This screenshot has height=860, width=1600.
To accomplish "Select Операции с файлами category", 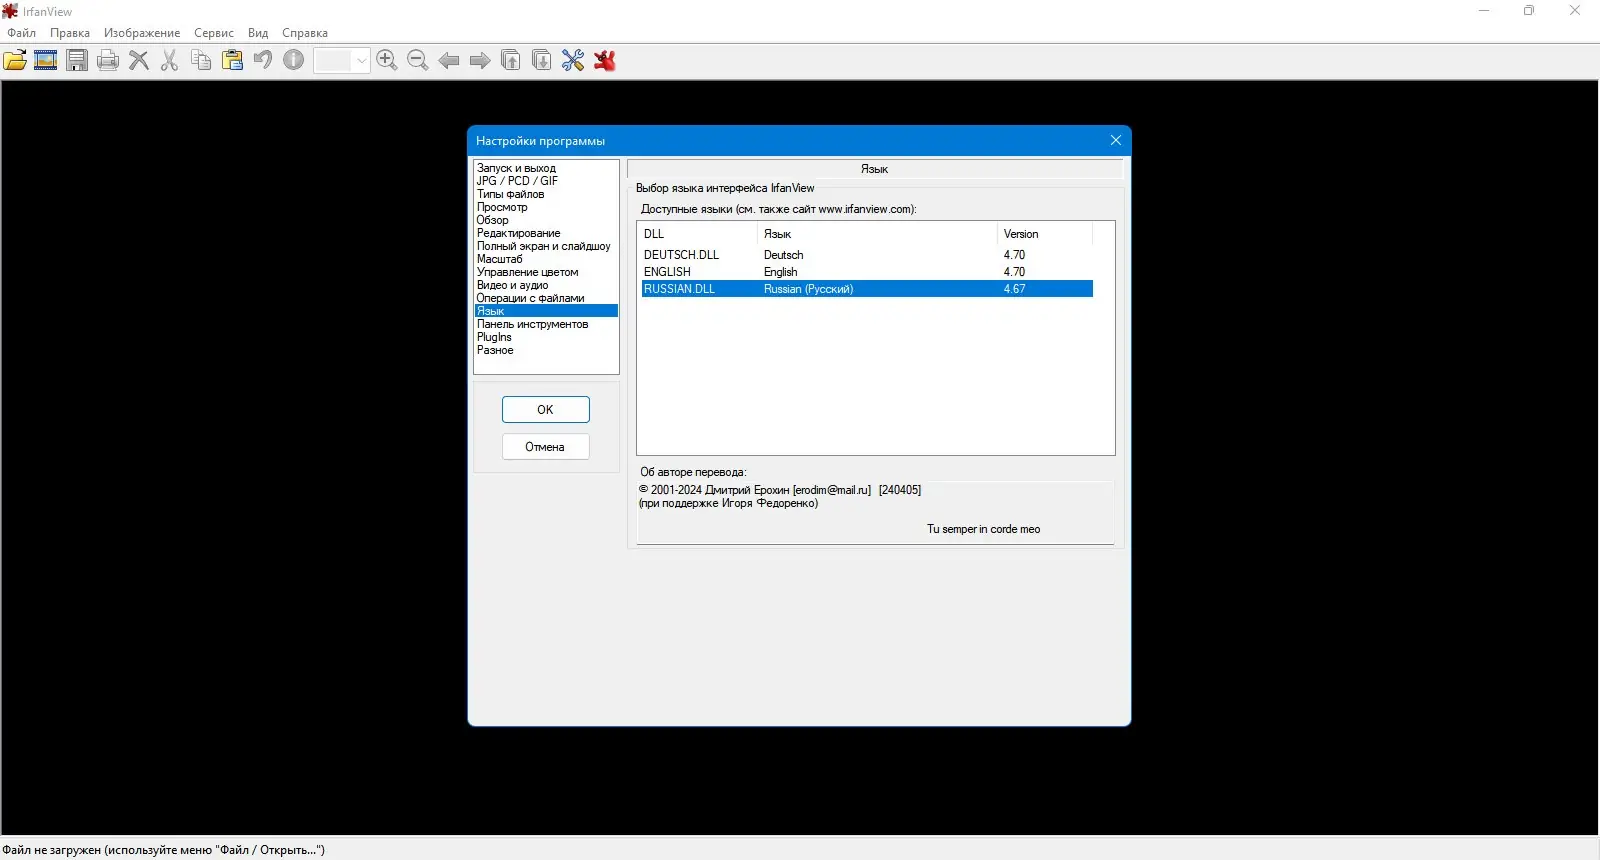I will point(546,298).
